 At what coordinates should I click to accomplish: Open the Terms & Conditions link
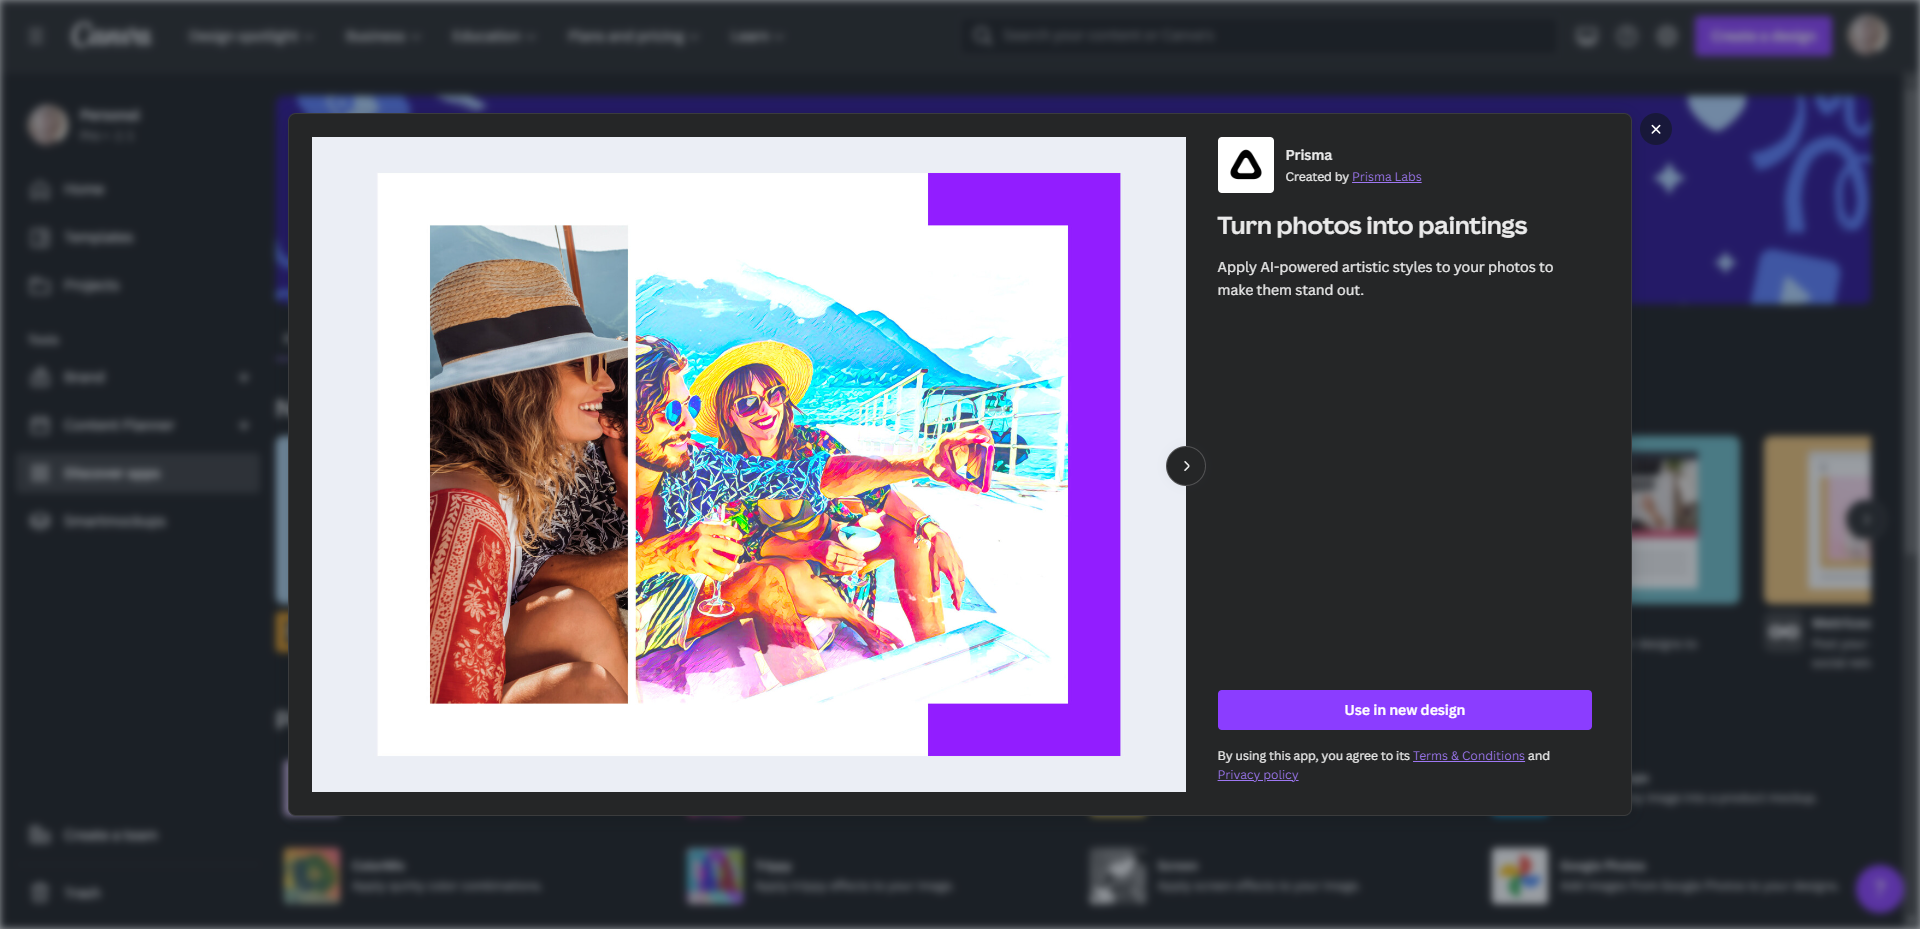[1468, 756]
